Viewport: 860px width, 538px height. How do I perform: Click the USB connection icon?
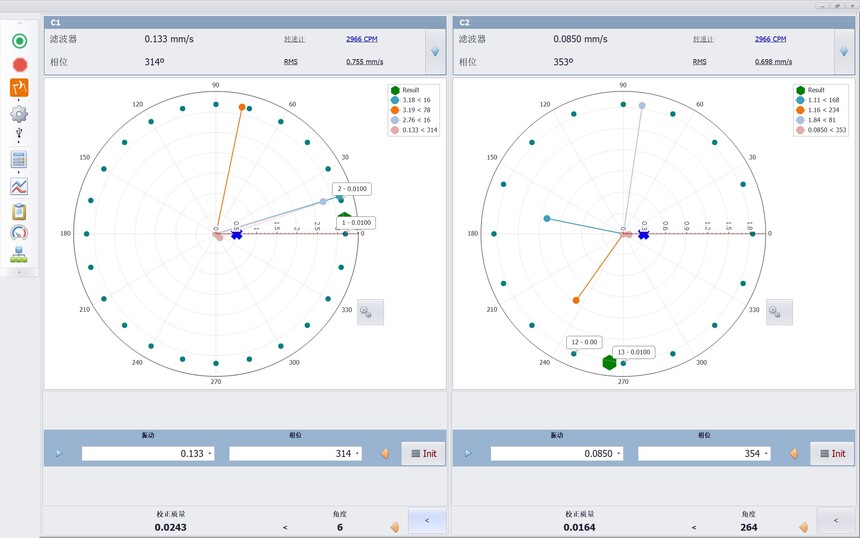pos(19,134)
